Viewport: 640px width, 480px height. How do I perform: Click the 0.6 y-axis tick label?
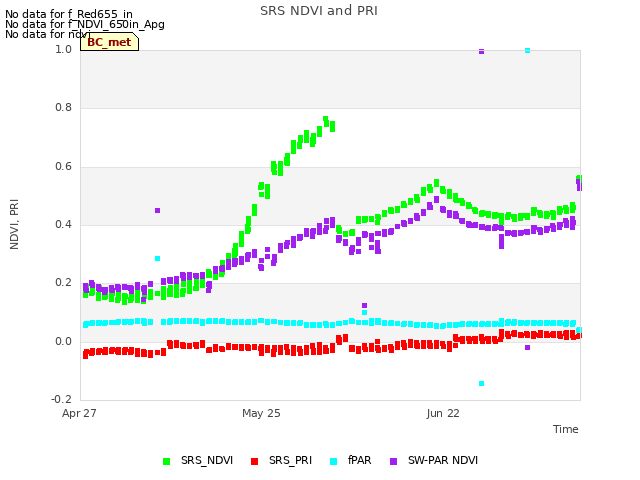(63, 166)
